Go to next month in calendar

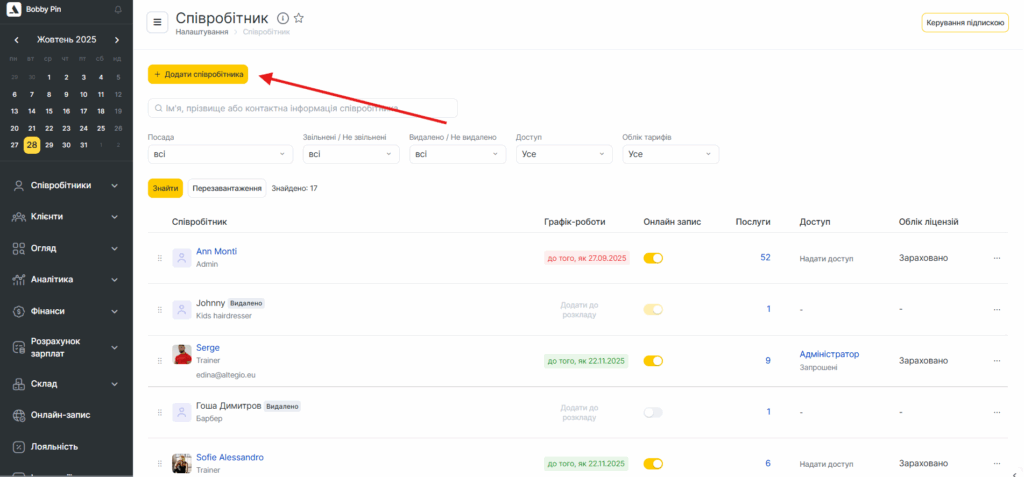117,40
